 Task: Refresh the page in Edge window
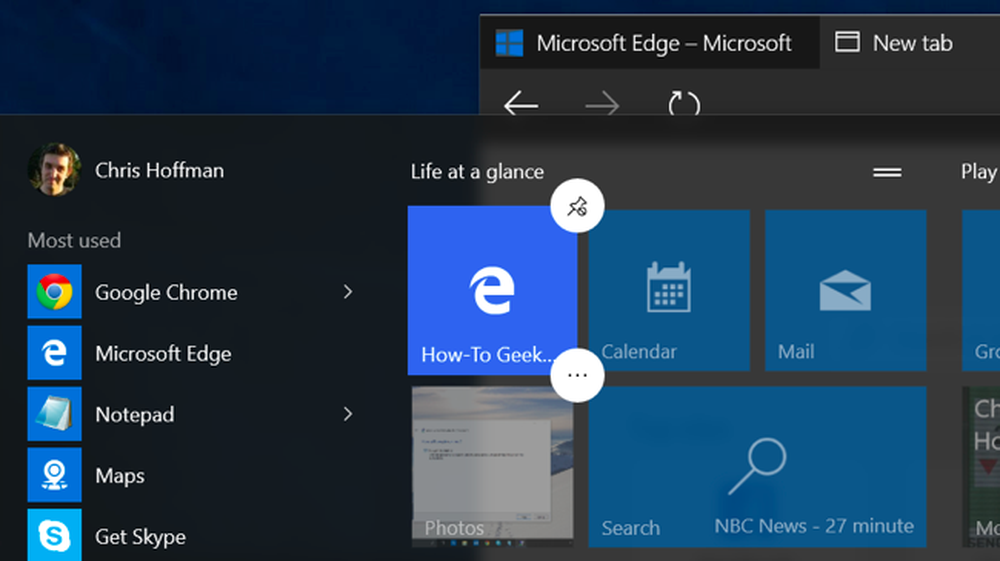[684, 103]
